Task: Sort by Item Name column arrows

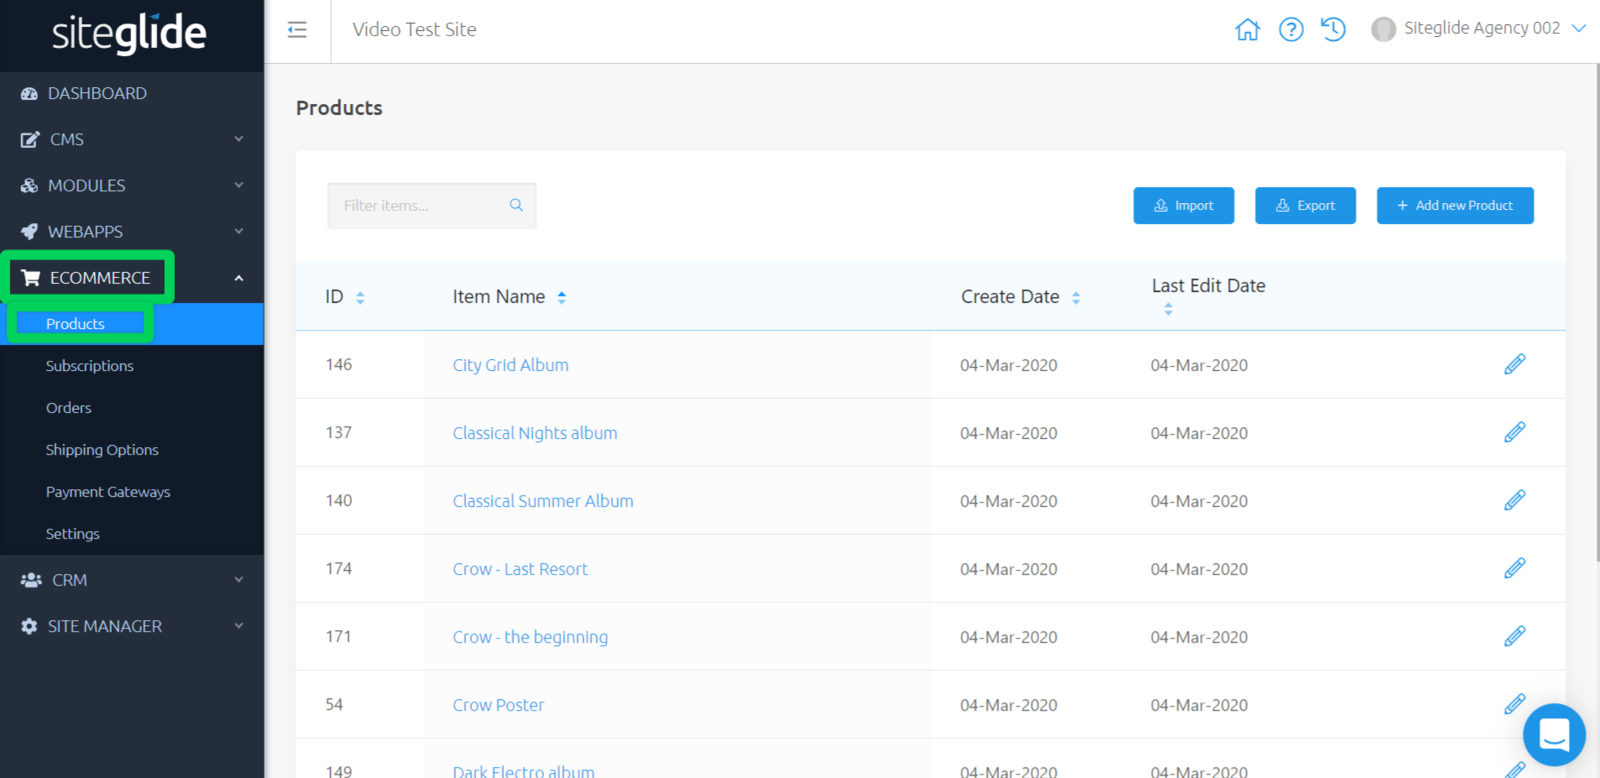Action: [562, 298]
